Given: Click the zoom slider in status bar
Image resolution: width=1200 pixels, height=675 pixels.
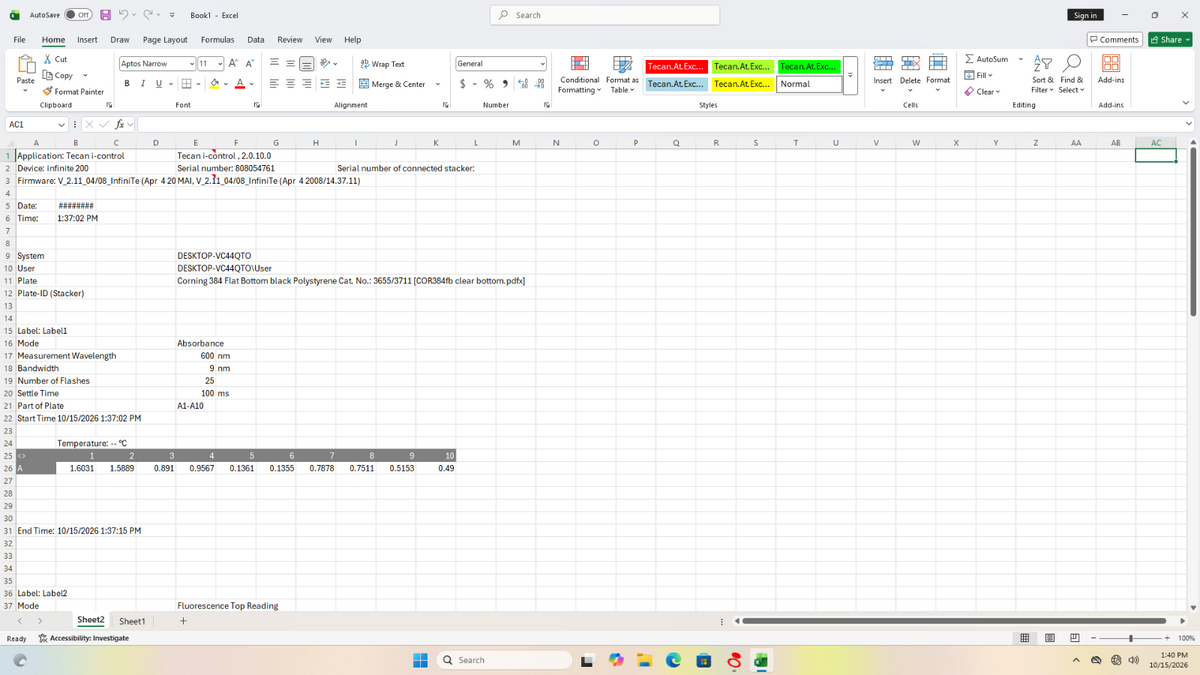Looking at the screenshot, I should point(1131,638).
